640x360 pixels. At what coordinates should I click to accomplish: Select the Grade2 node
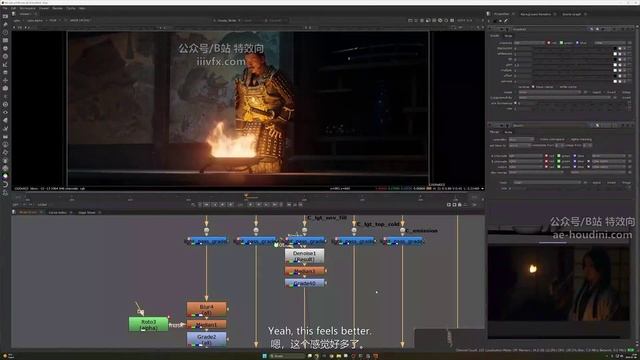(207, 339)
